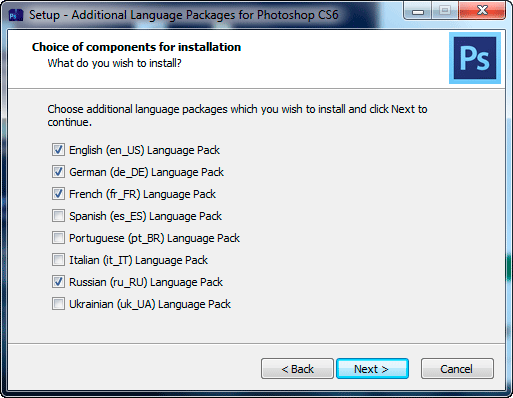This screenshot has height=398, width=513.
Task: Enable Spanish (es_ES) Language Pack
Action: 58,216
